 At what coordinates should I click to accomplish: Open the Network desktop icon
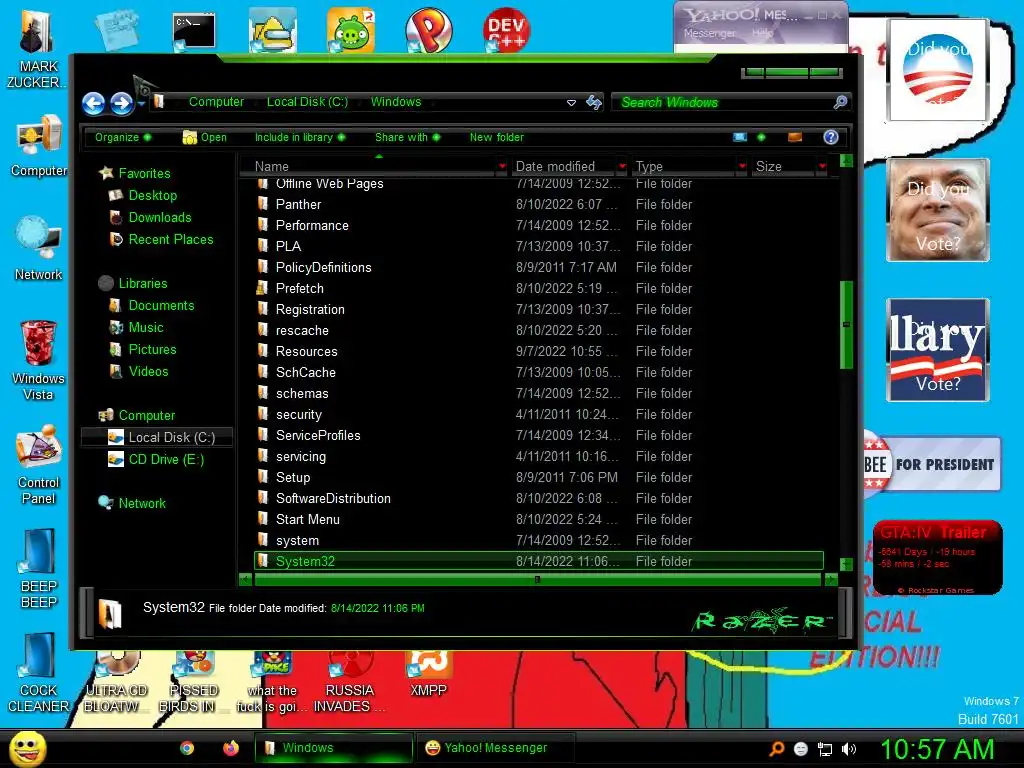click(x=39, y=249)
